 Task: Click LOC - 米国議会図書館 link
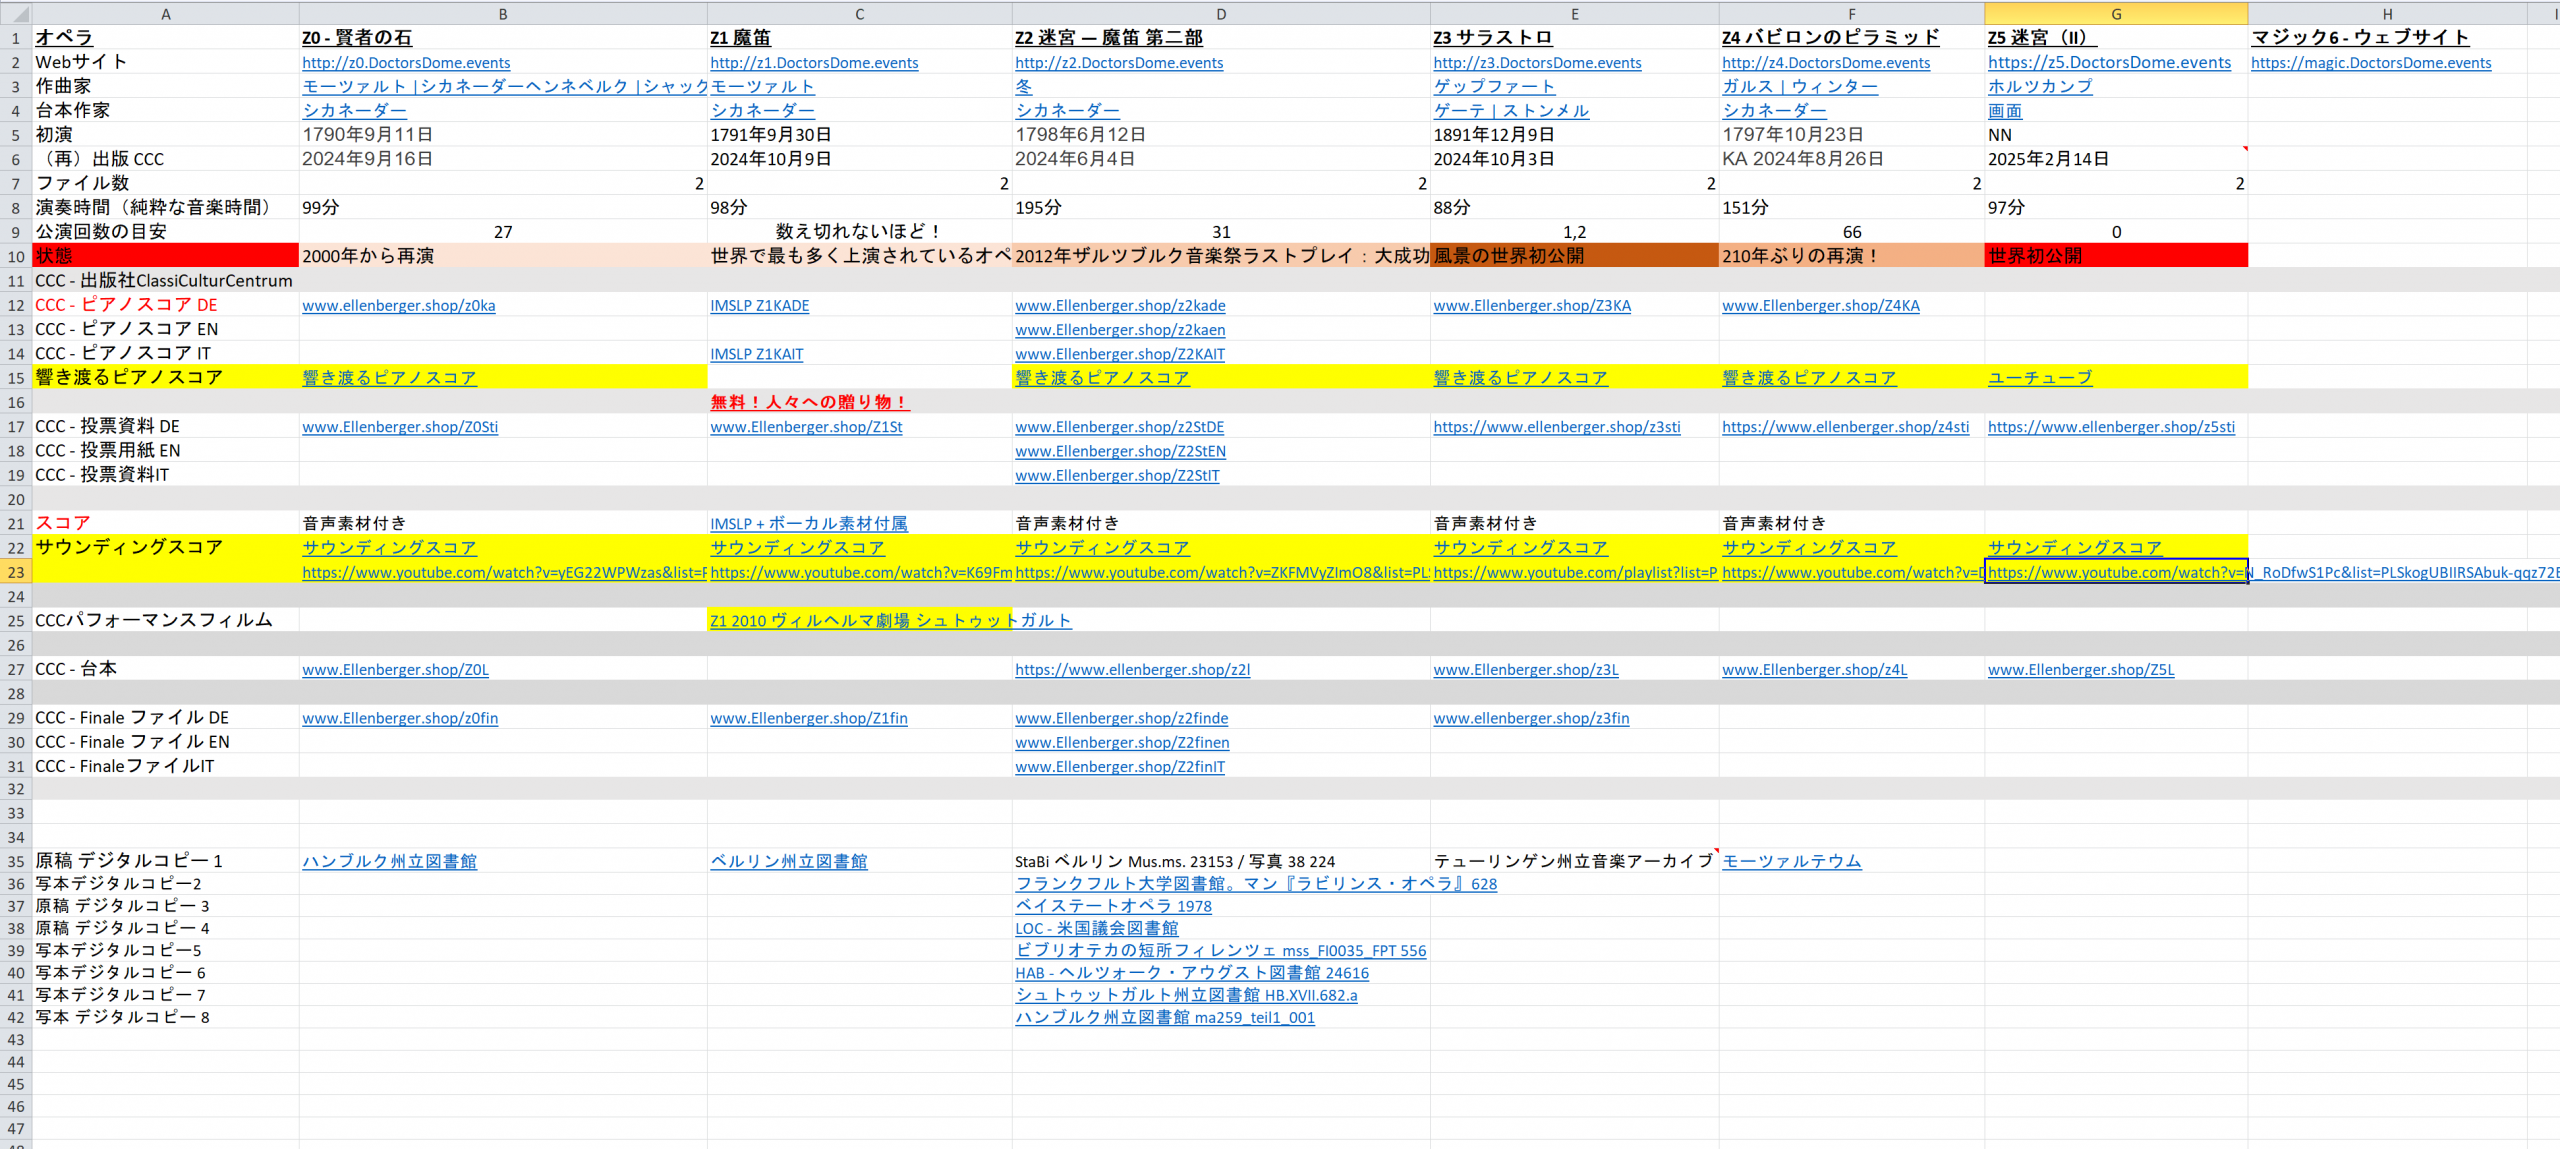click(1097, 928)
